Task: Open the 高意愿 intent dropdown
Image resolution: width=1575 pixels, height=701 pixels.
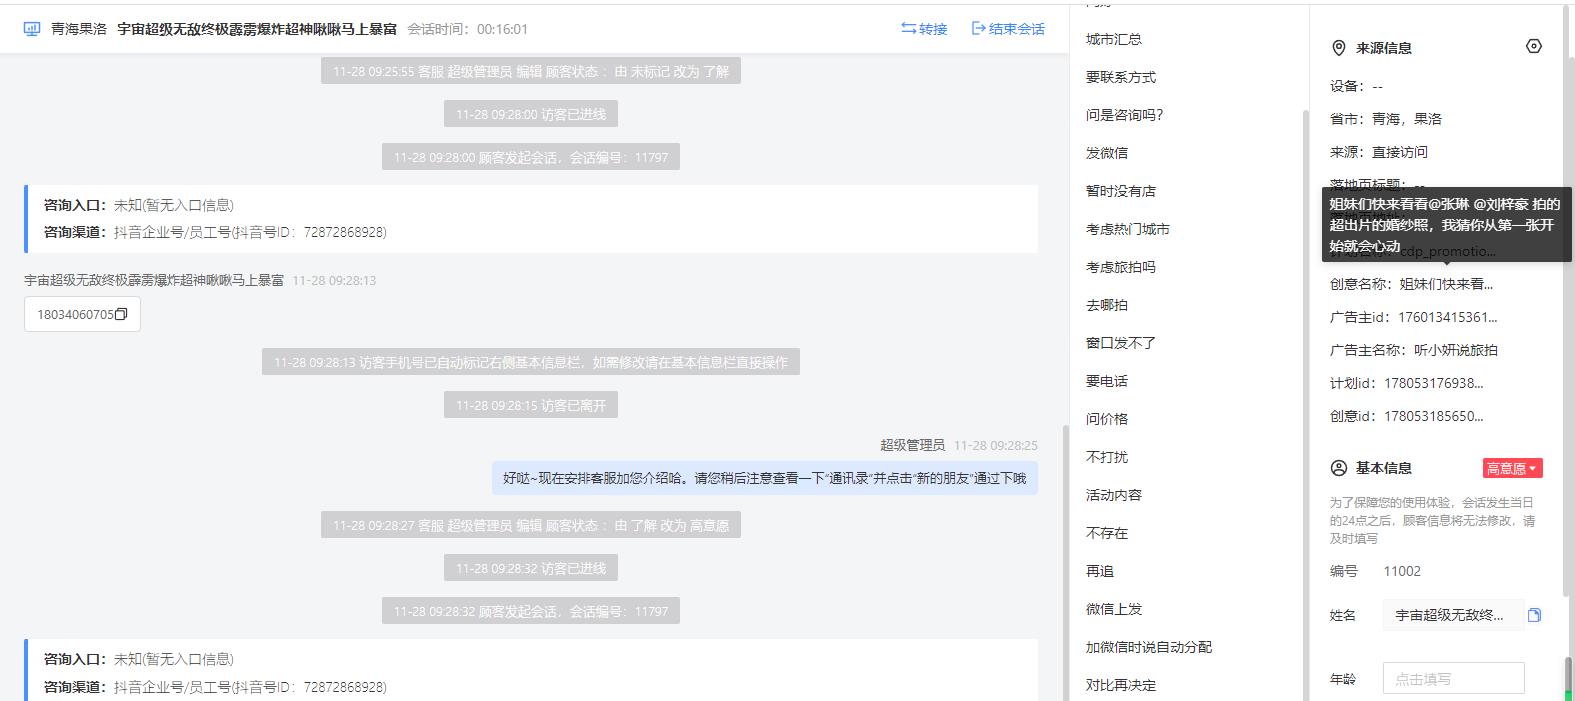Action: coord(1512,468)
